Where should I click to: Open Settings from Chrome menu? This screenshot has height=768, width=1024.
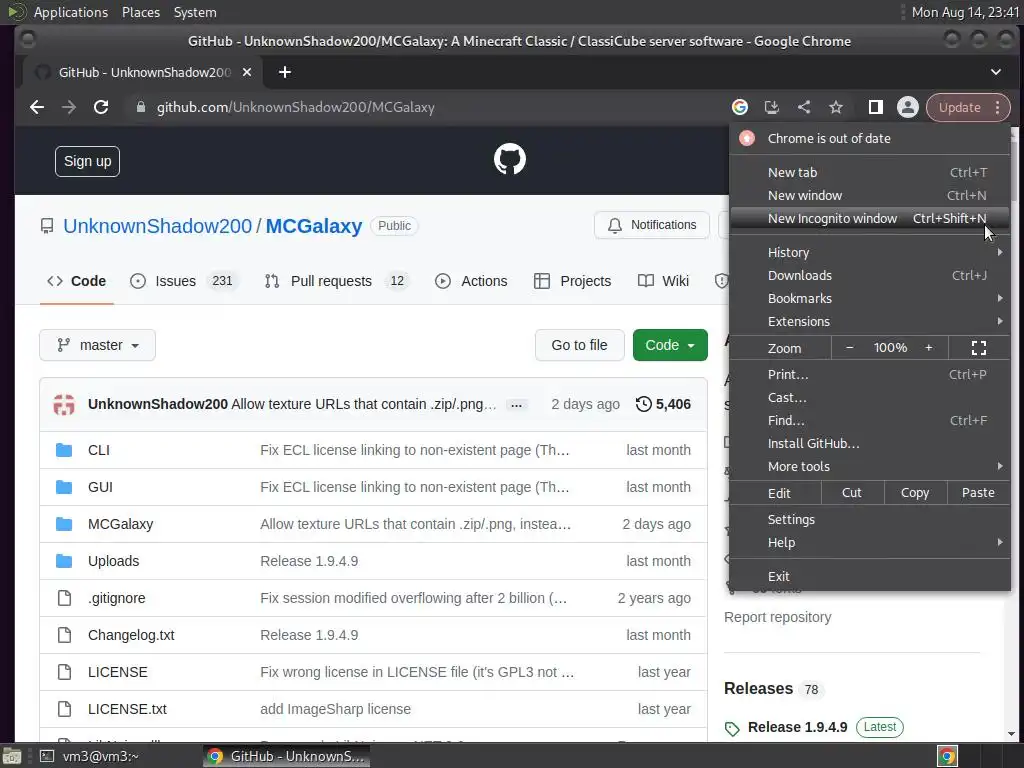[869, 520]
